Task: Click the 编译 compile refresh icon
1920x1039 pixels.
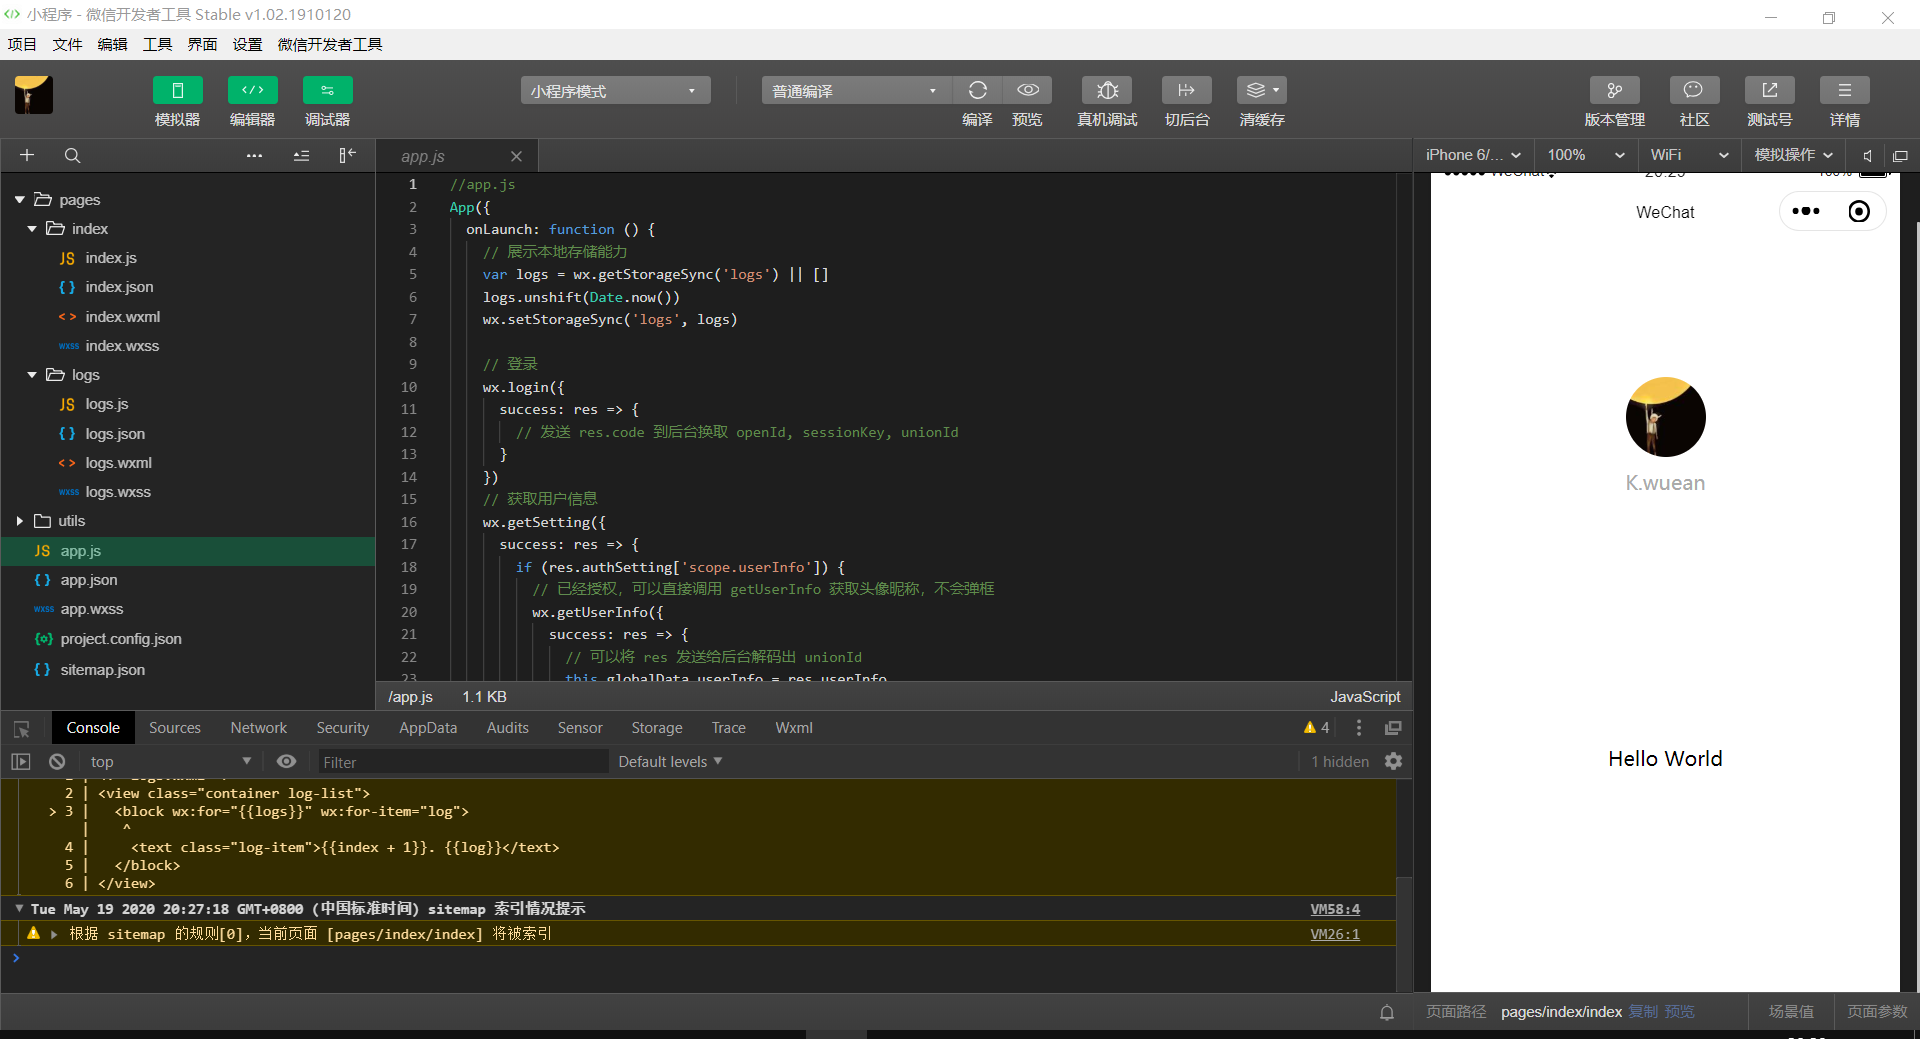Action: click(x=978, y=90)
